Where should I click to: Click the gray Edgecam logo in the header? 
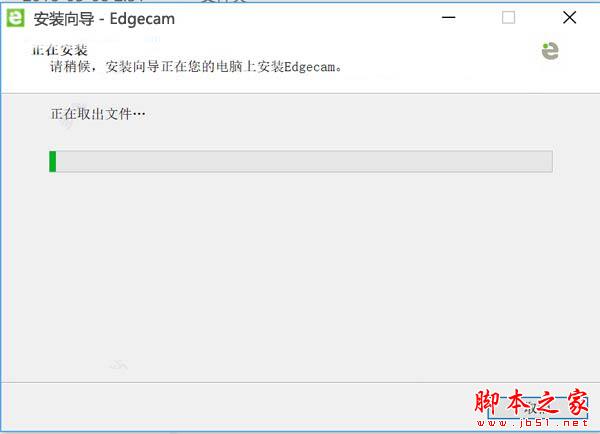(550, 51)
